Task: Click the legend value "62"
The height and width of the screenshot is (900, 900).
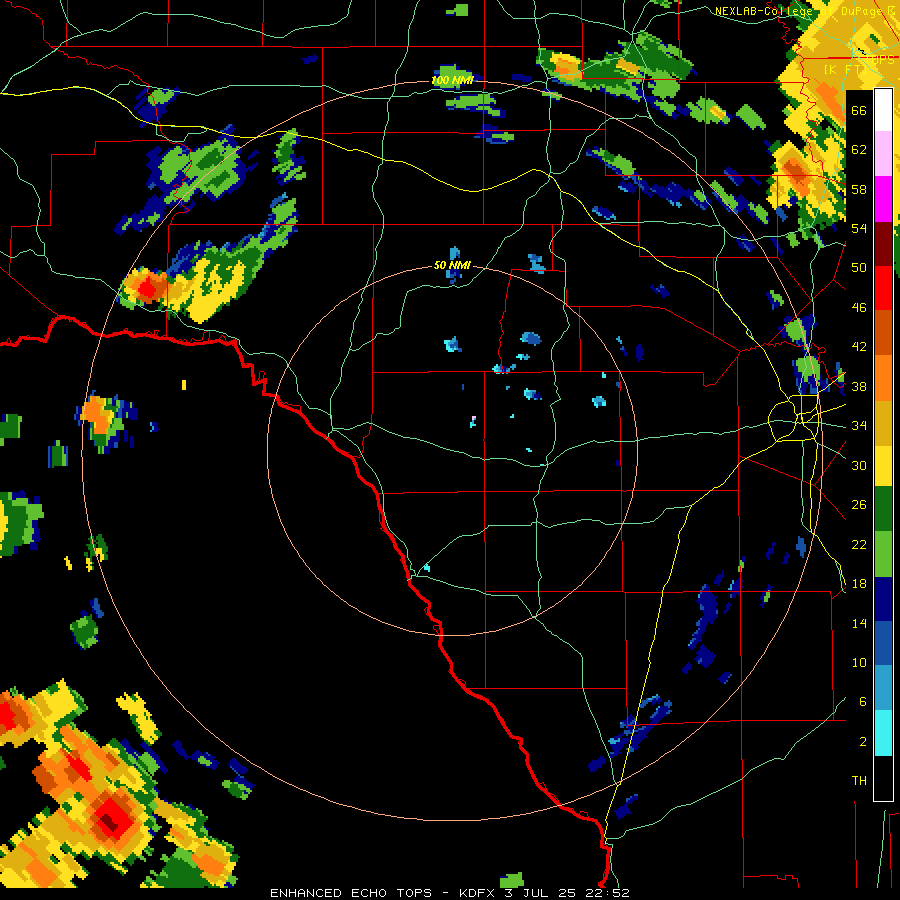Action: click(859, 150)
